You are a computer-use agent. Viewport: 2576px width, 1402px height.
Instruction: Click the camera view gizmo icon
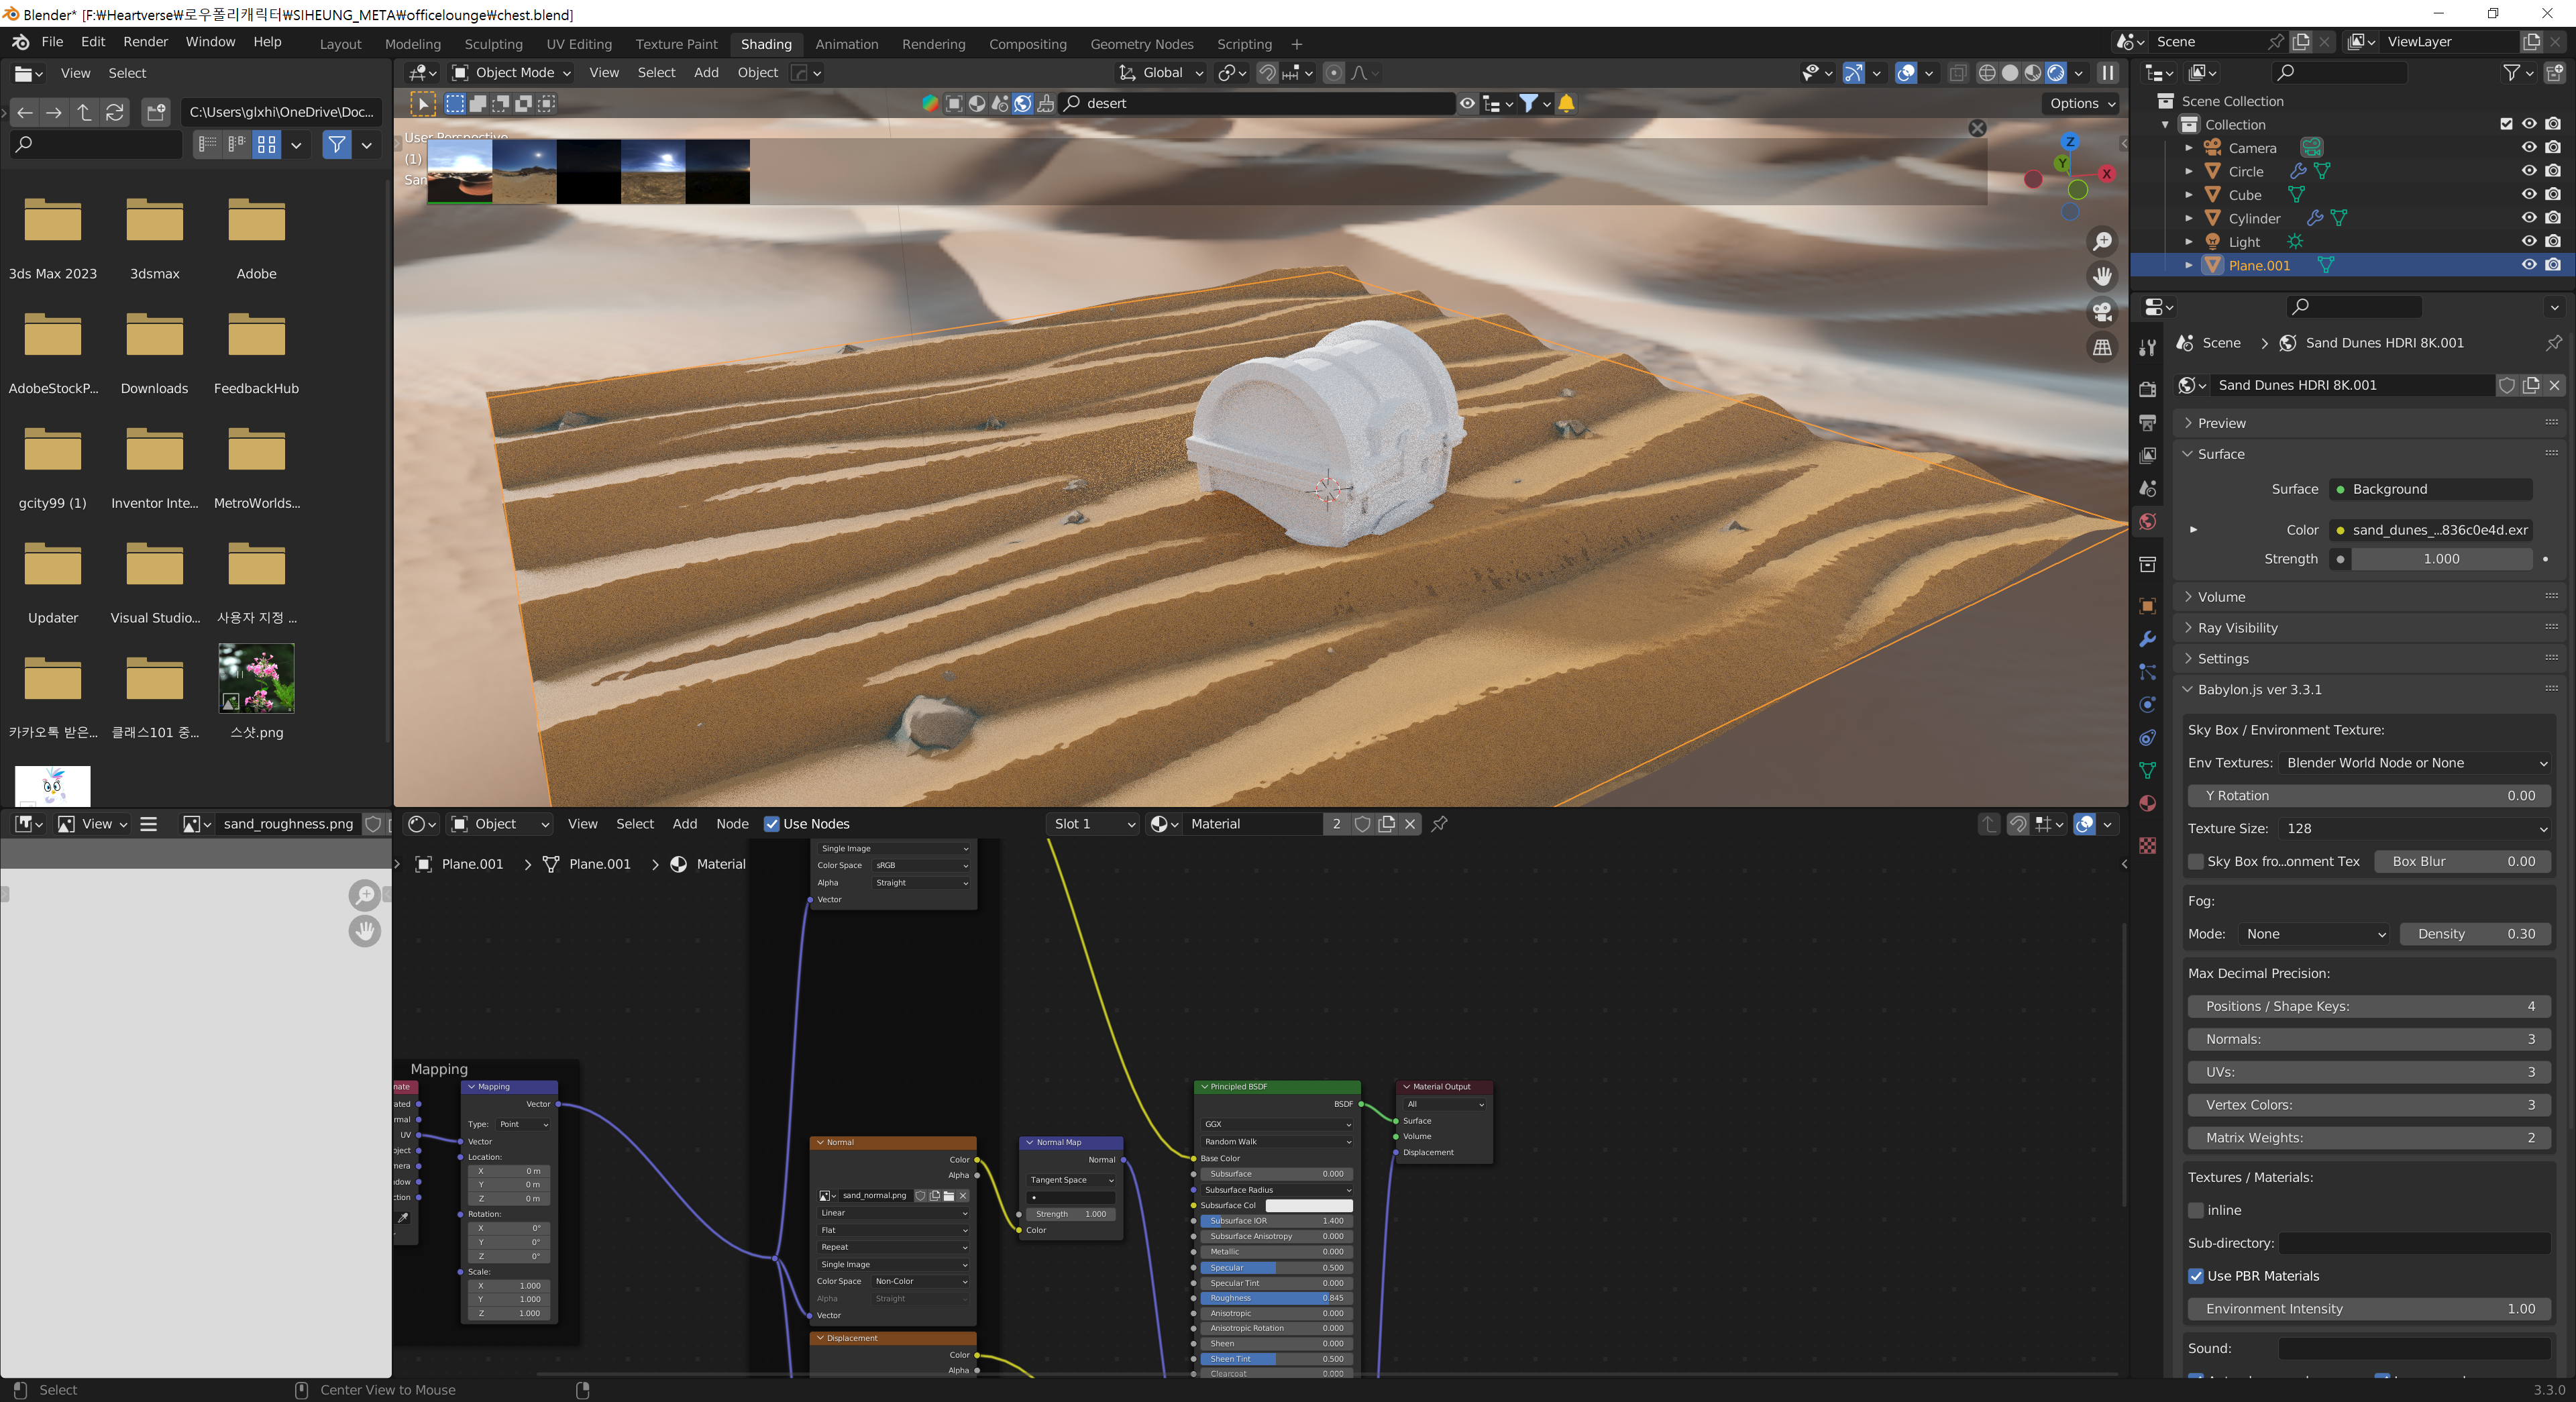click(x=2102, y=312)
